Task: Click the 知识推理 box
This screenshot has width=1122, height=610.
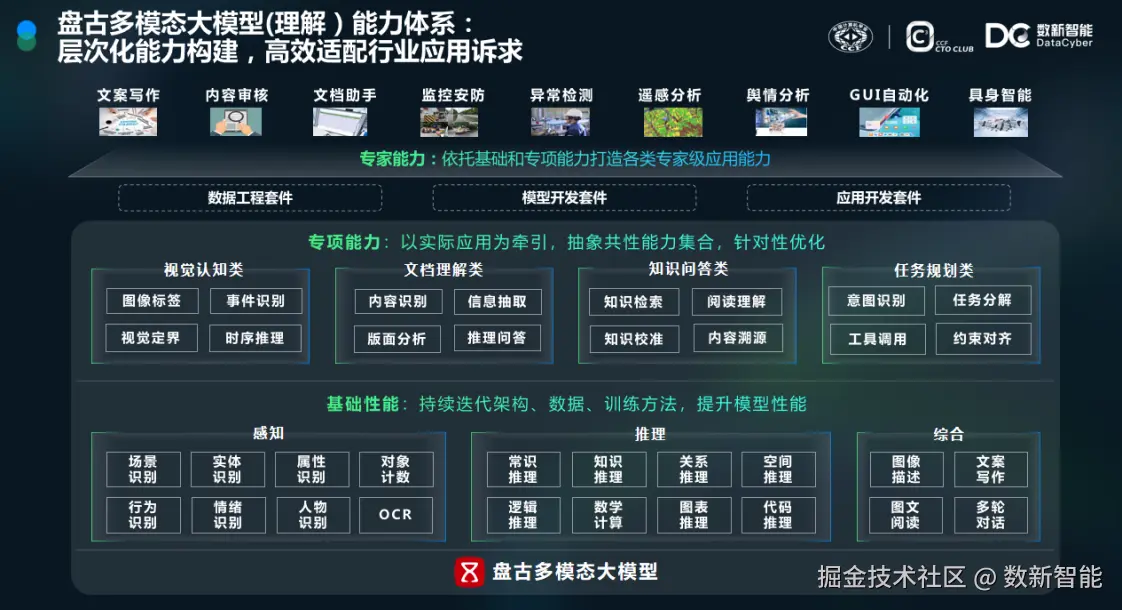Action: [x=609, y=469]
